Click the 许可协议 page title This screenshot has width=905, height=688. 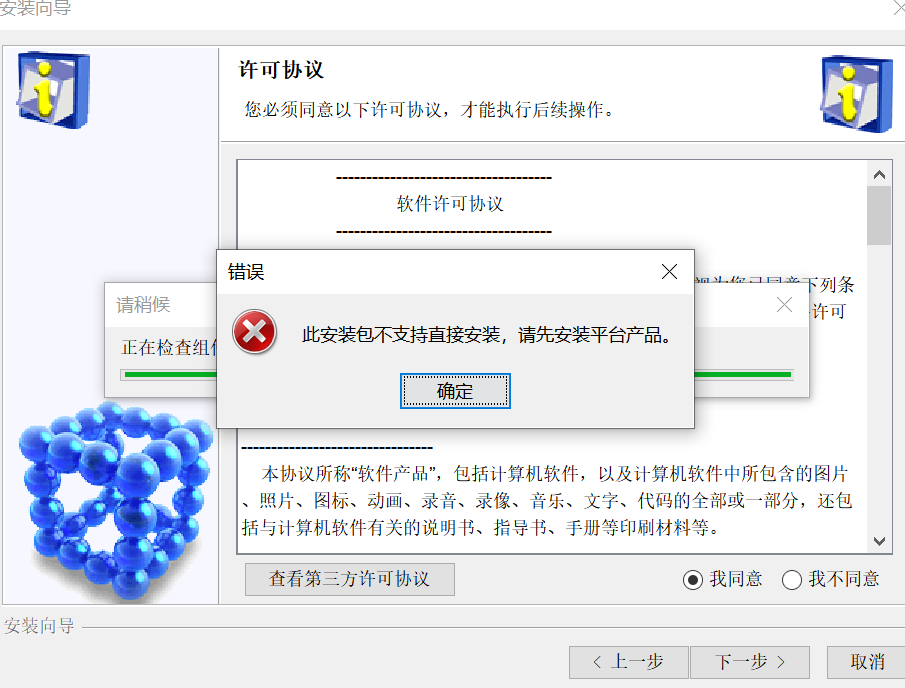pos(281,70)
